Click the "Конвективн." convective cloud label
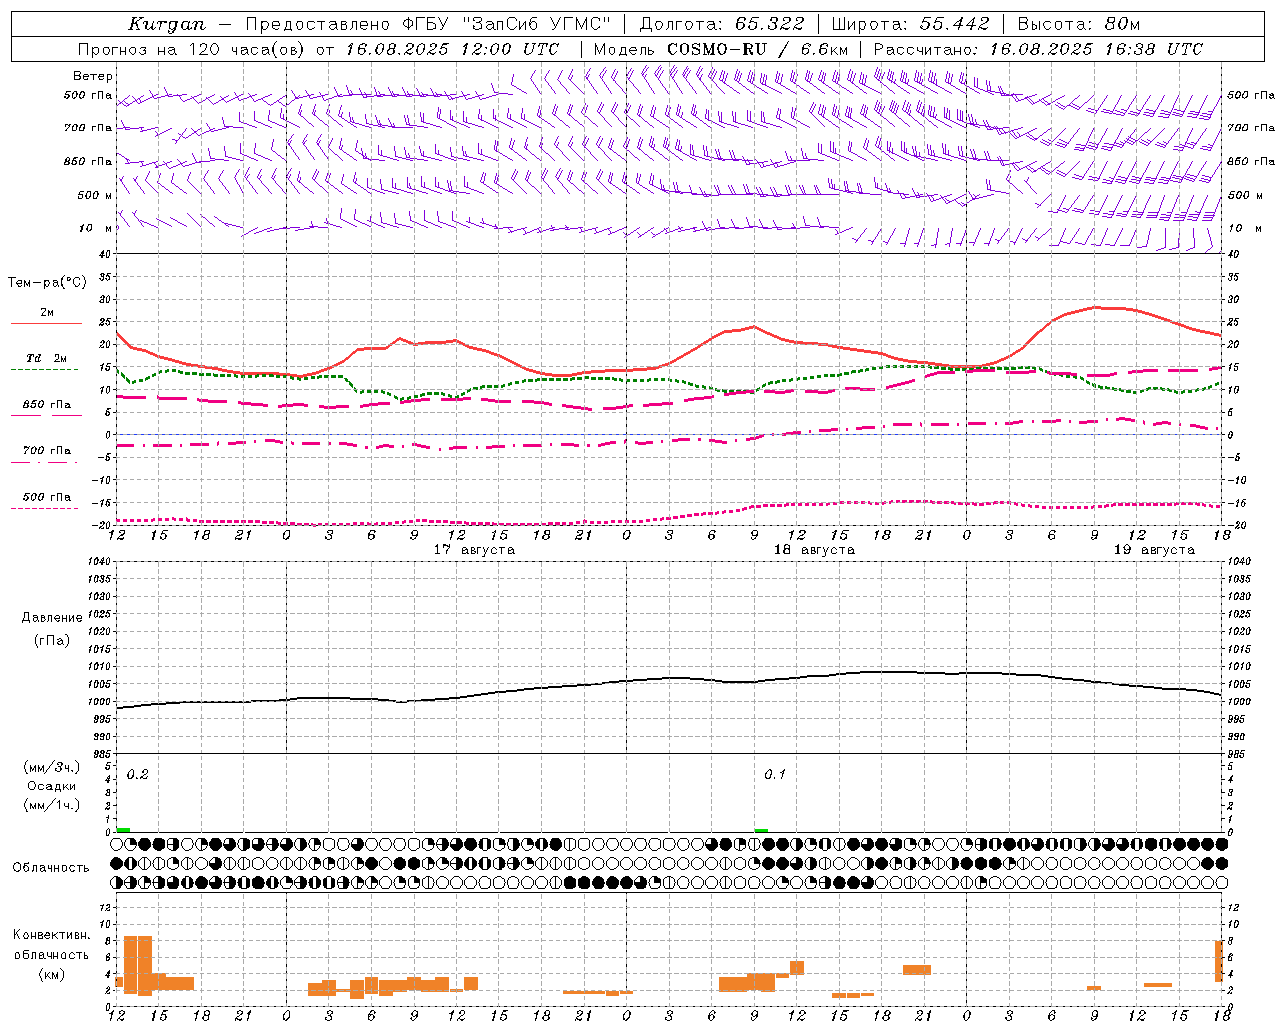1280x1024 pixels. point(52,935)
